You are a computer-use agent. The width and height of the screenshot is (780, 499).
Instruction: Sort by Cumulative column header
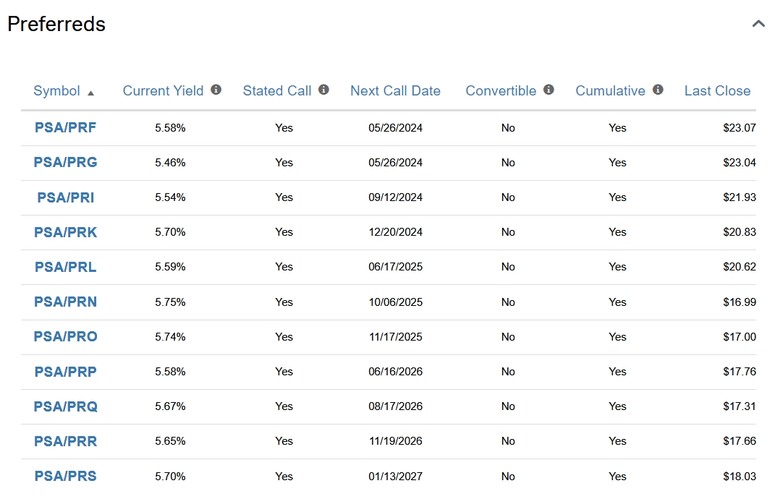610,91
